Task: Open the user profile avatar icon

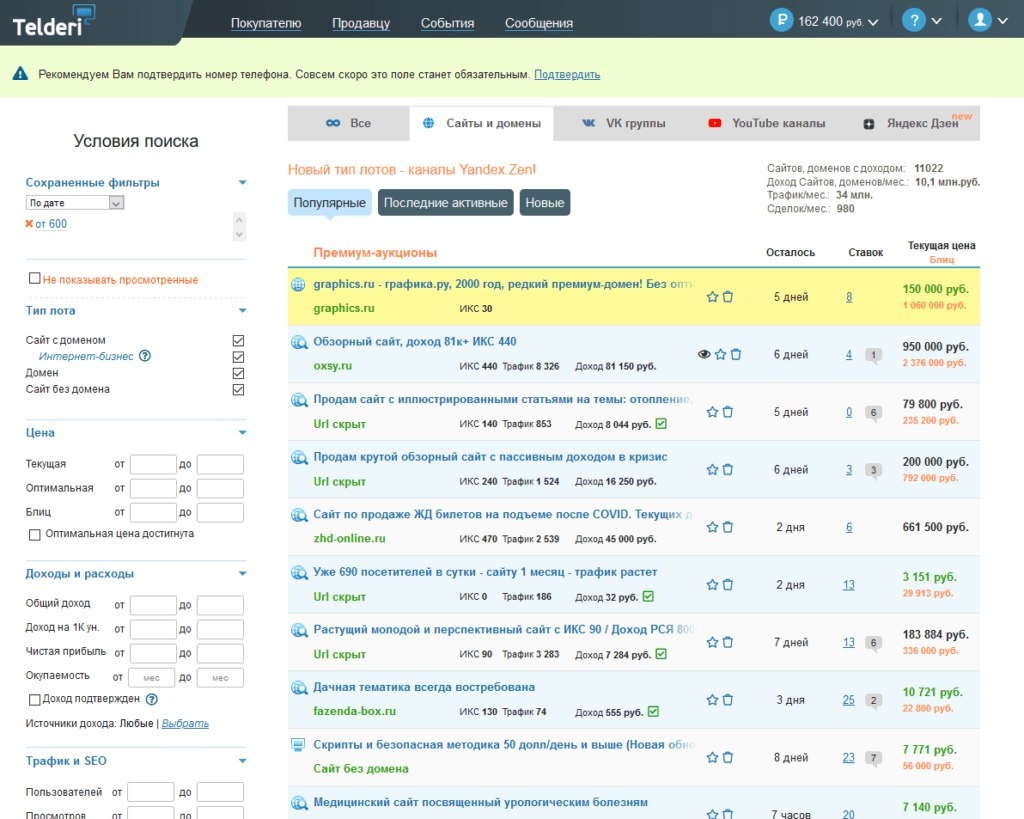Action: [x=980, y=20]
